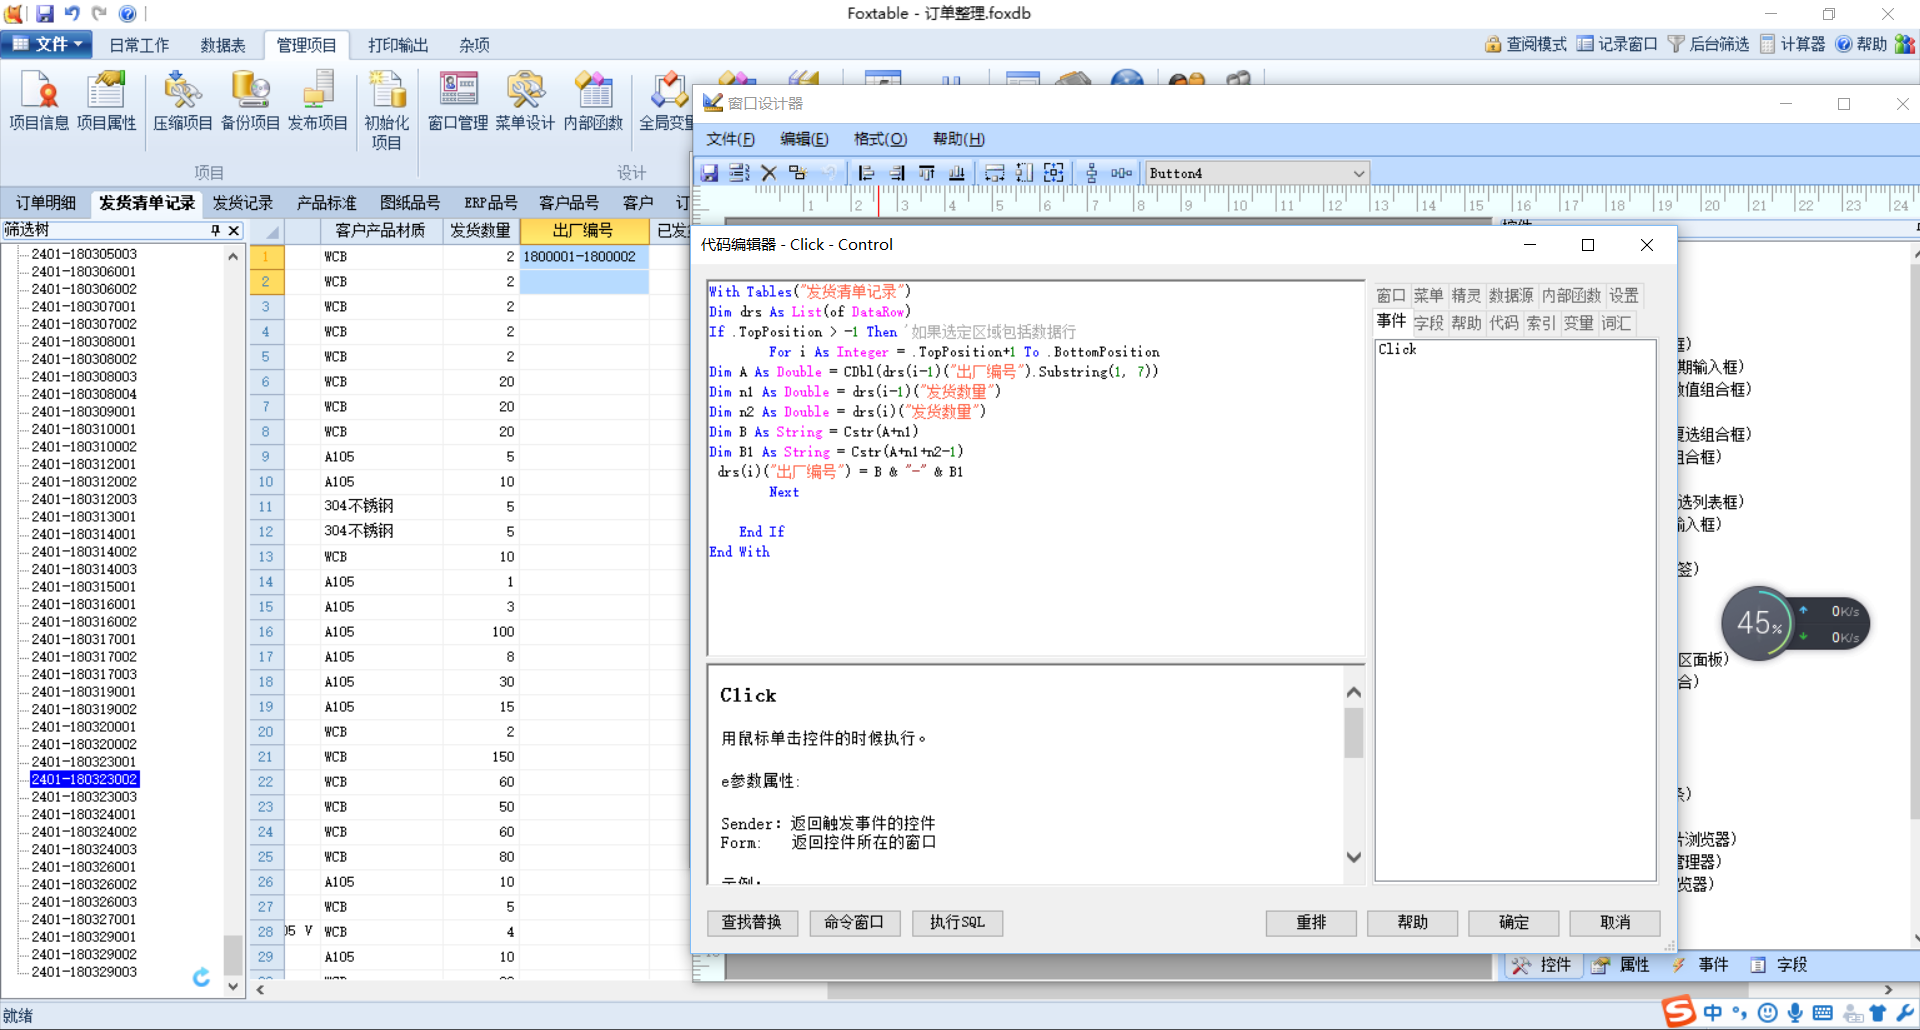Click 重排 button
The height and width of the screenshot is (1030, 1920).
[1311, 922]
